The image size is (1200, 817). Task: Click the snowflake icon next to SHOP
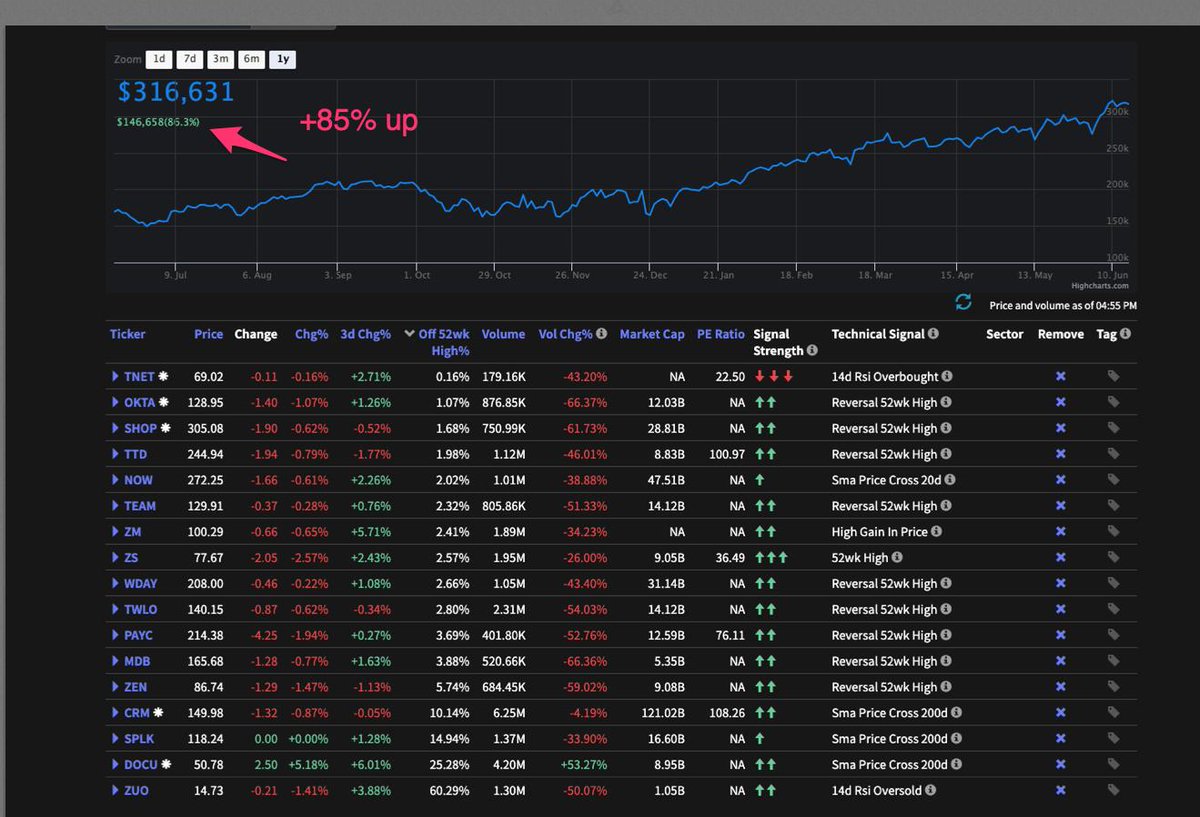[165, 428]
